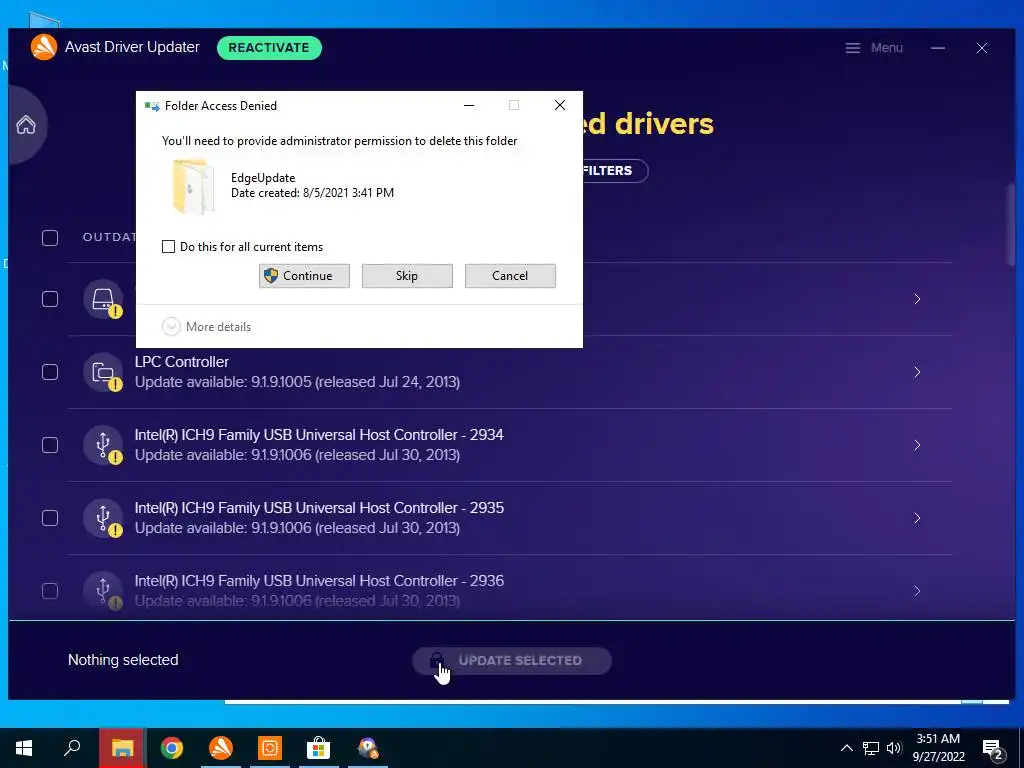This screenshot has height=768, width=1024.
Task: Click 'LPC Controller' driver name
Action: point(182,362)
